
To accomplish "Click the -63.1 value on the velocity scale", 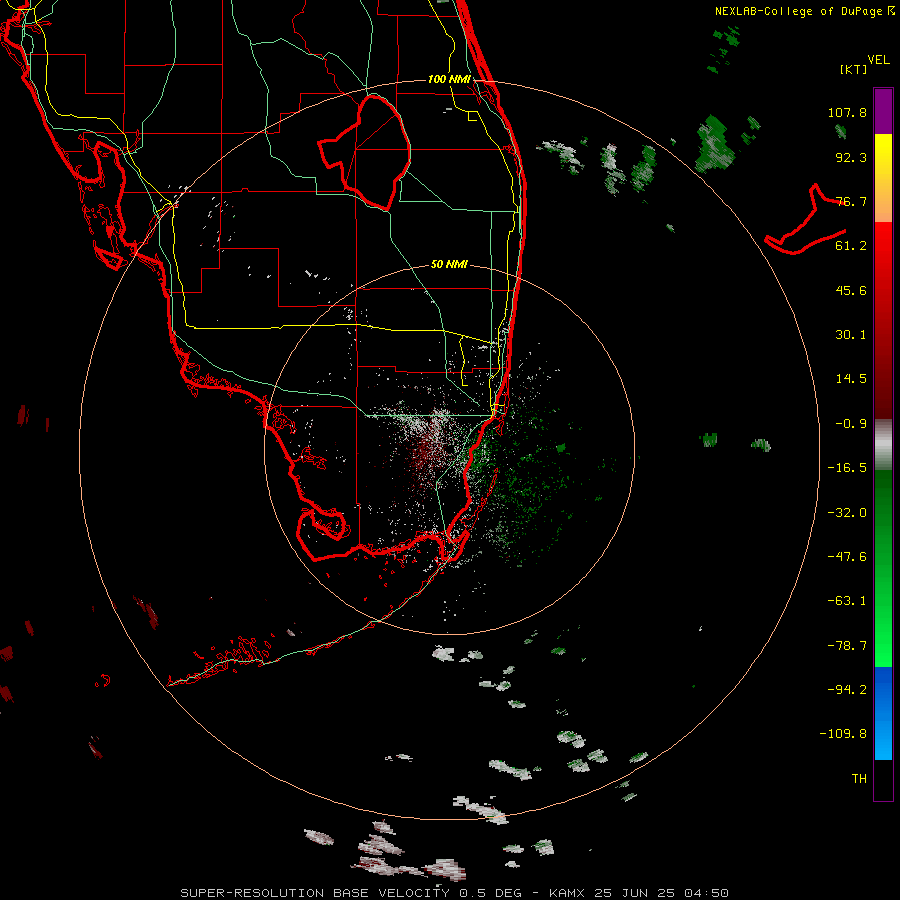I will 847,601.
